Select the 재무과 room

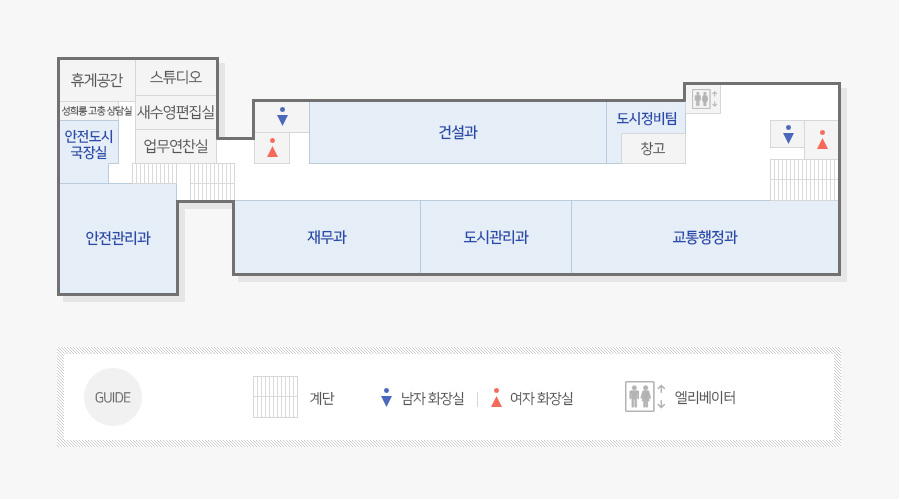(327, 237)
